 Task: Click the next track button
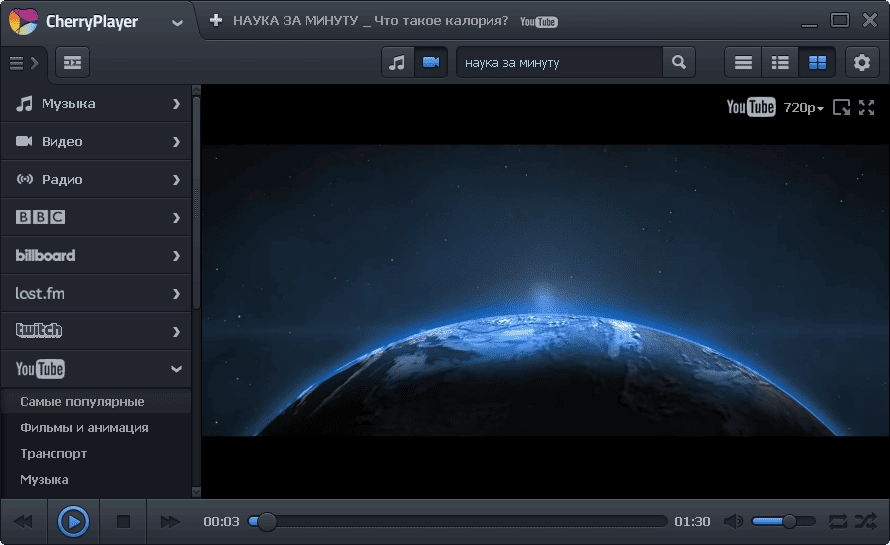[170, 521]
